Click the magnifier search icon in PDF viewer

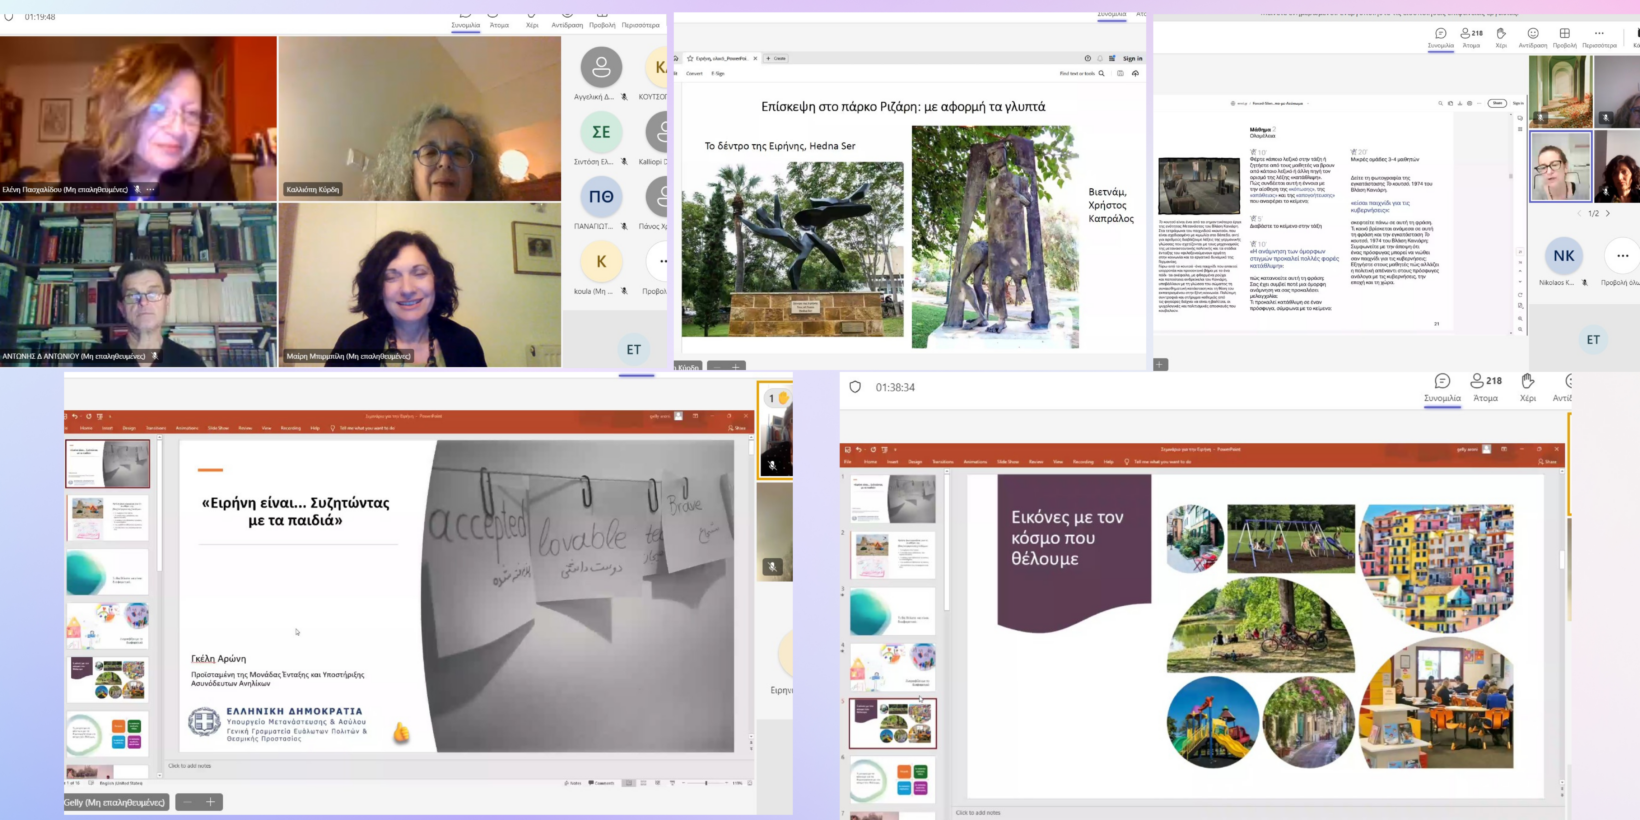pyautogui.click(x=1102, y=73)
